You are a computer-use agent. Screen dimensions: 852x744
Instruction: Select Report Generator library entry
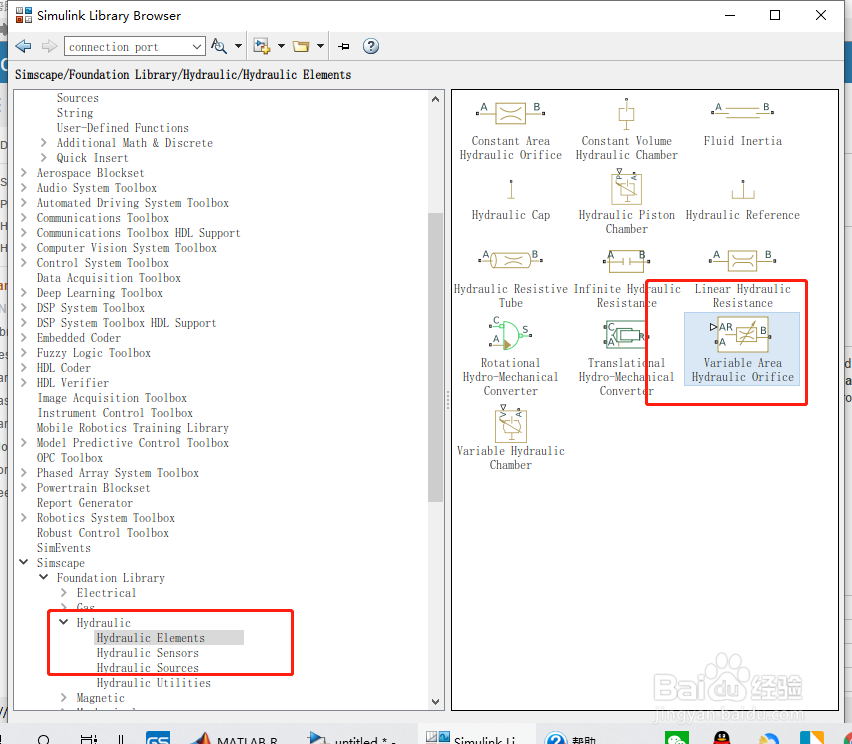click(84, 503)
